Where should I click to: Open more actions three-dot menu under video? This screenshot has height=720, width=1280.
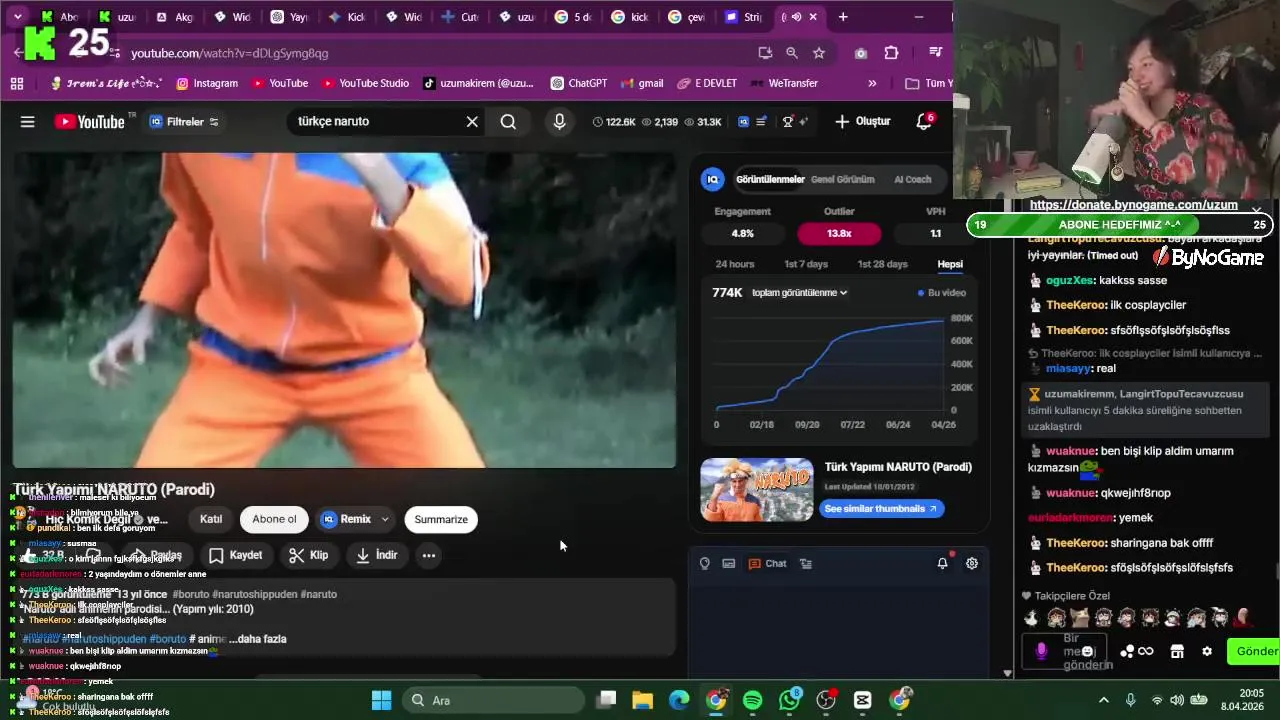pyautogui.click(x=428, y=555)
